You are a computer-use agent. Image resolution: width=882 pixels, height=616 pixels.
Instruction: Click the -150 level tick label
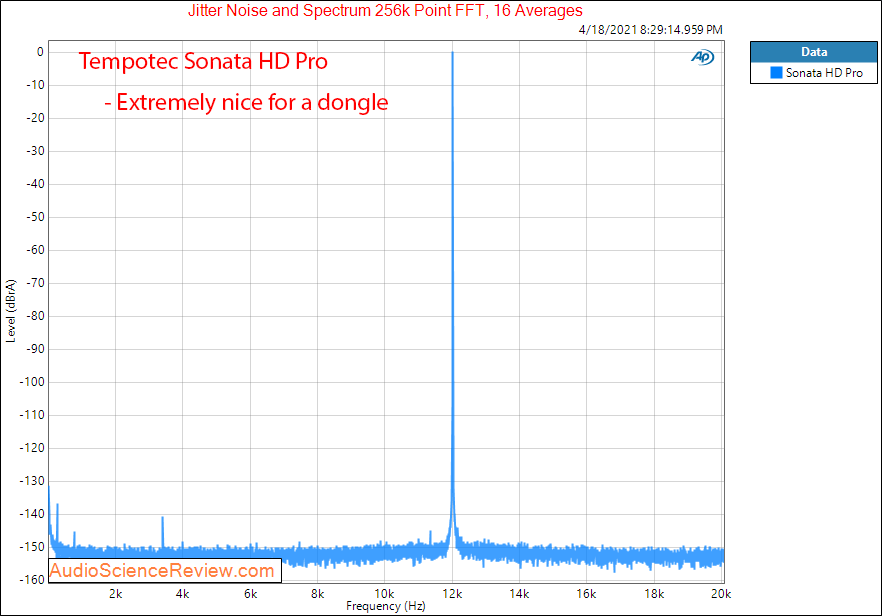[32, 547]
